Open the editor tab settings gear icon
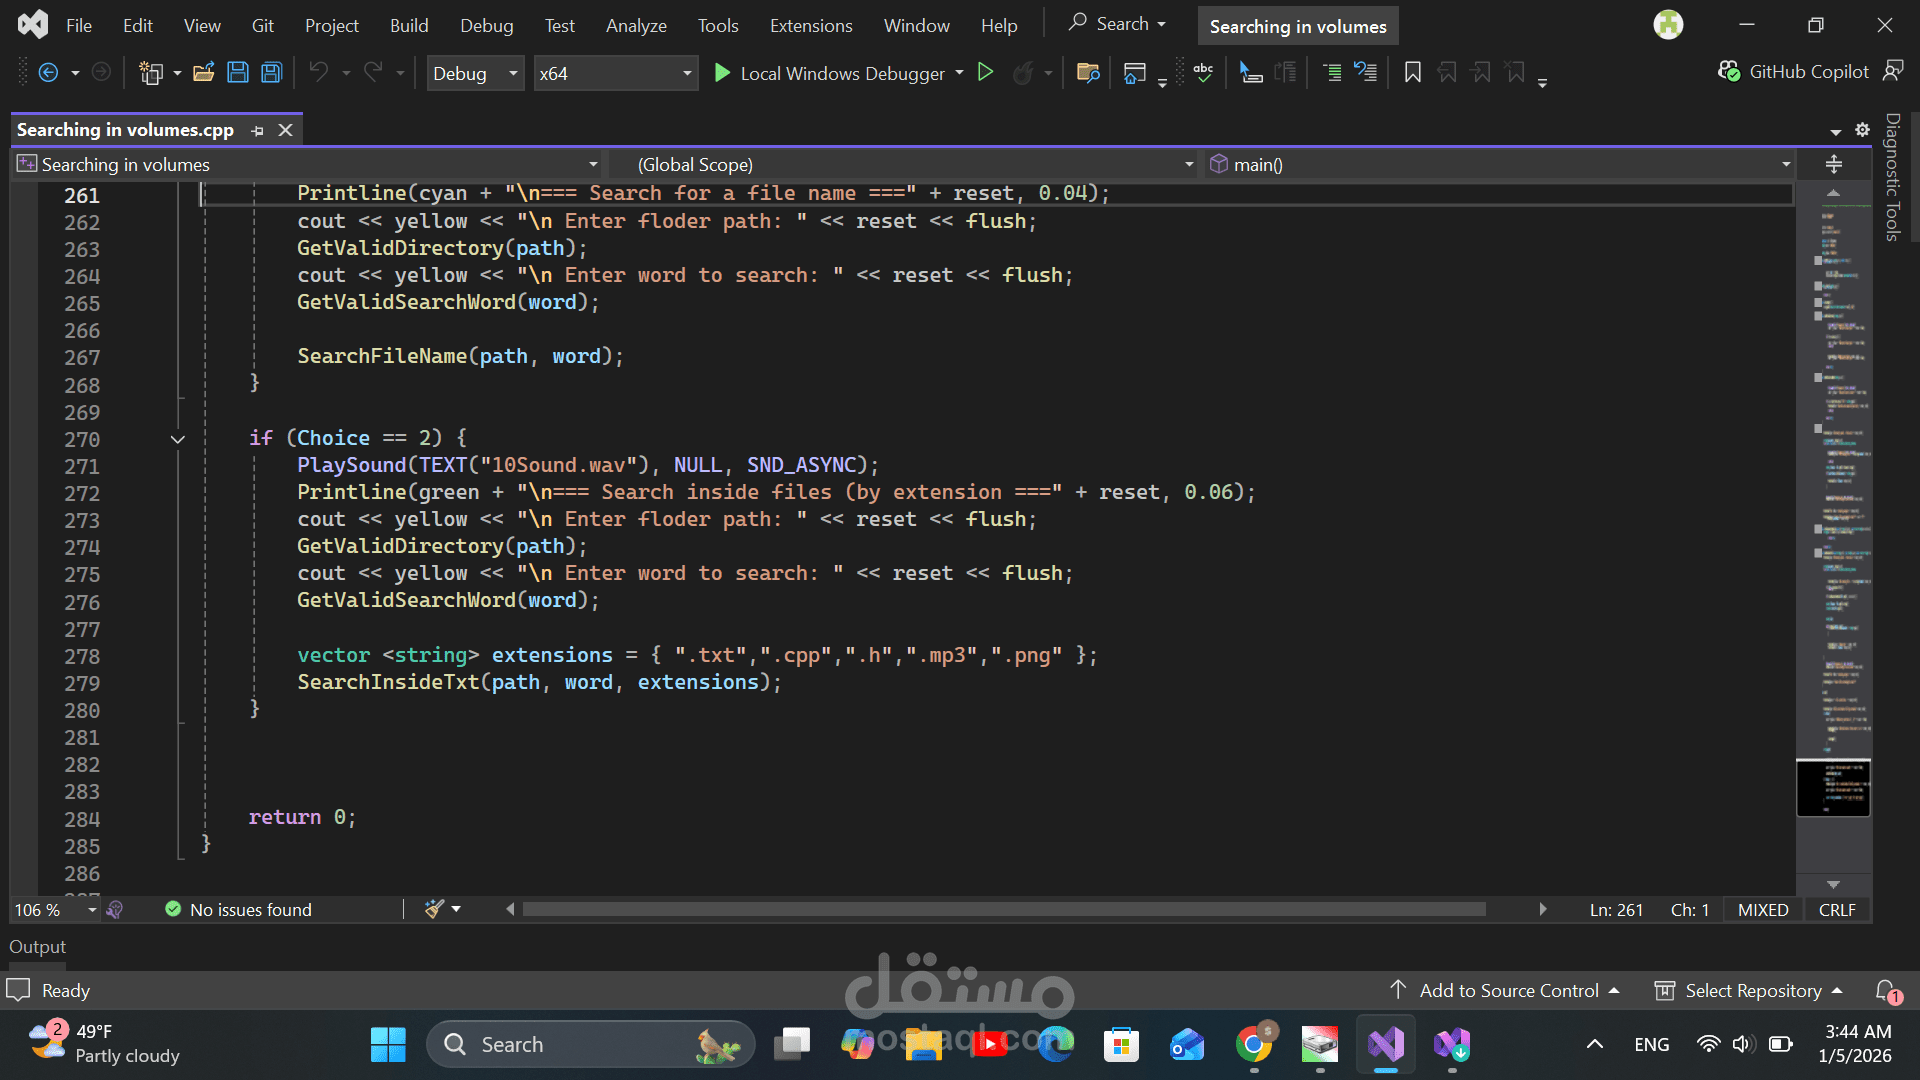The height and width of the screenshot is (1080, 1920). point(1862,130)
